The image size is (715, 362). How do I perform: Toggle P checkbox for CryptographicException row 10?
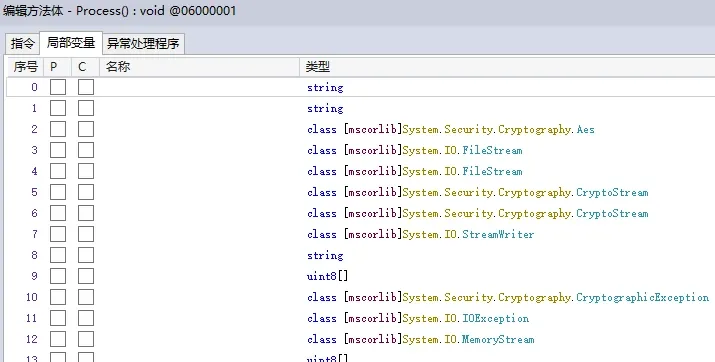click(58, 297)
